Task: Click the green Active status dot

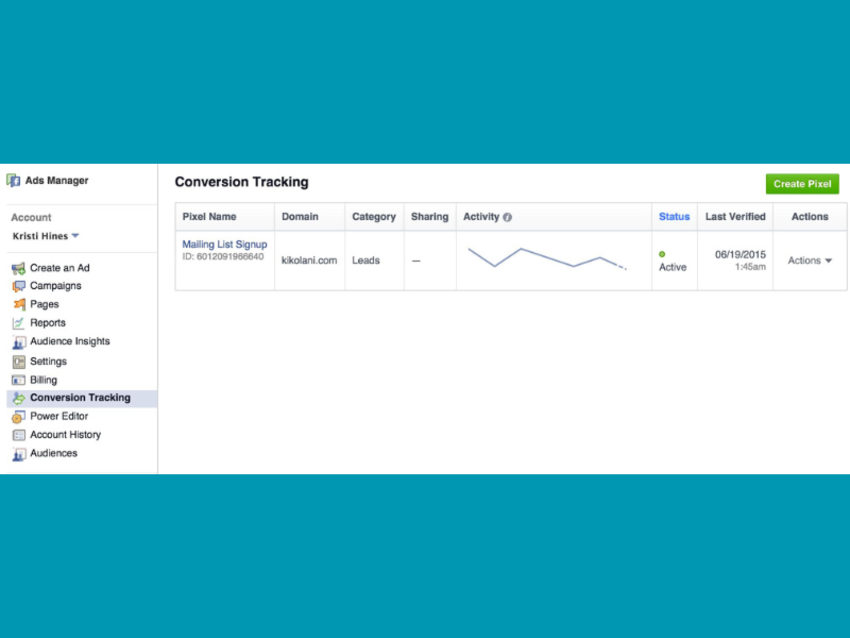Action: click(x=662, y=254)
